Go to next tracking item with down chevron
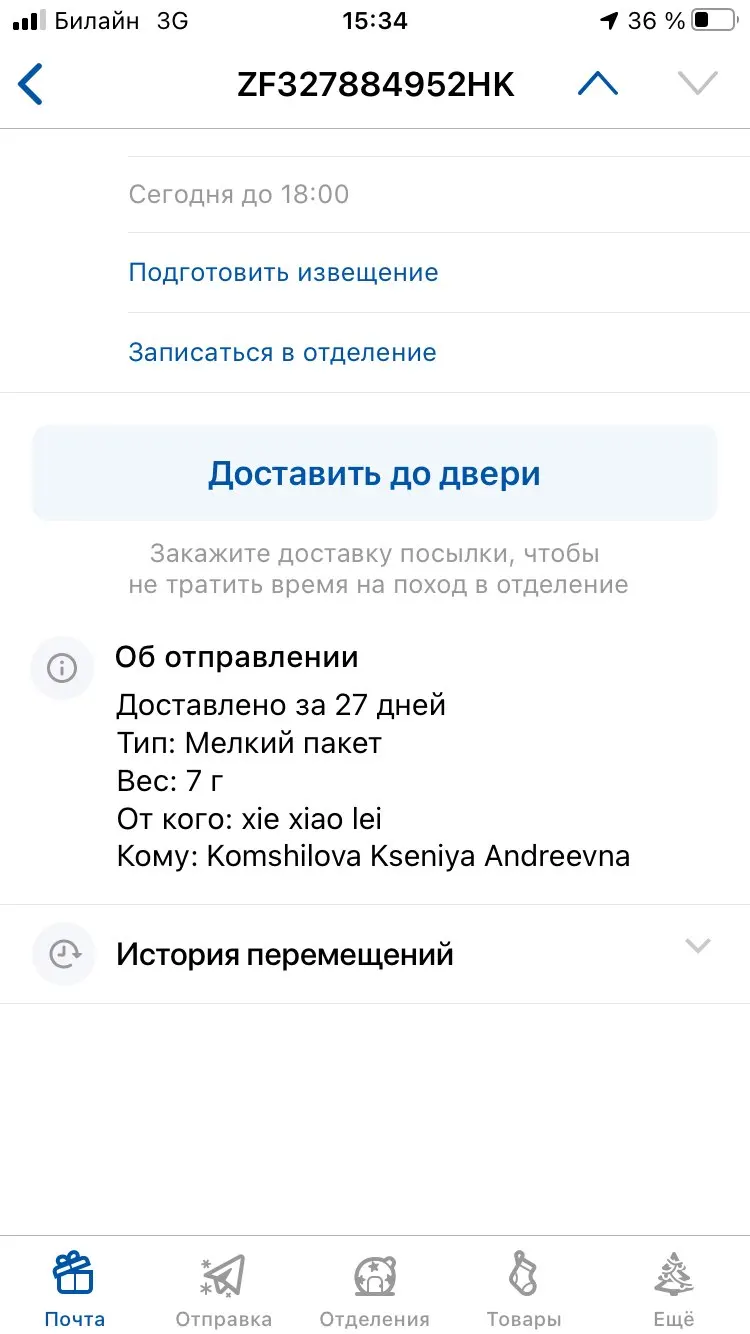The image size is (750, 1334). point(697,84)
